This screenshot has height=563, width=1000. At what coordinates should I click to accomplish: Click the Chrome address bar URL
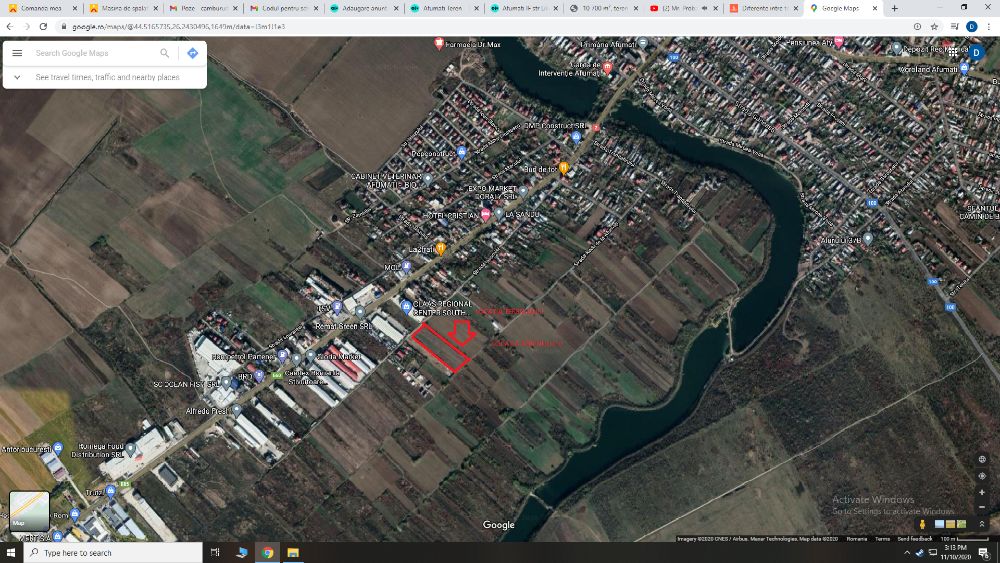coord(179,27)
